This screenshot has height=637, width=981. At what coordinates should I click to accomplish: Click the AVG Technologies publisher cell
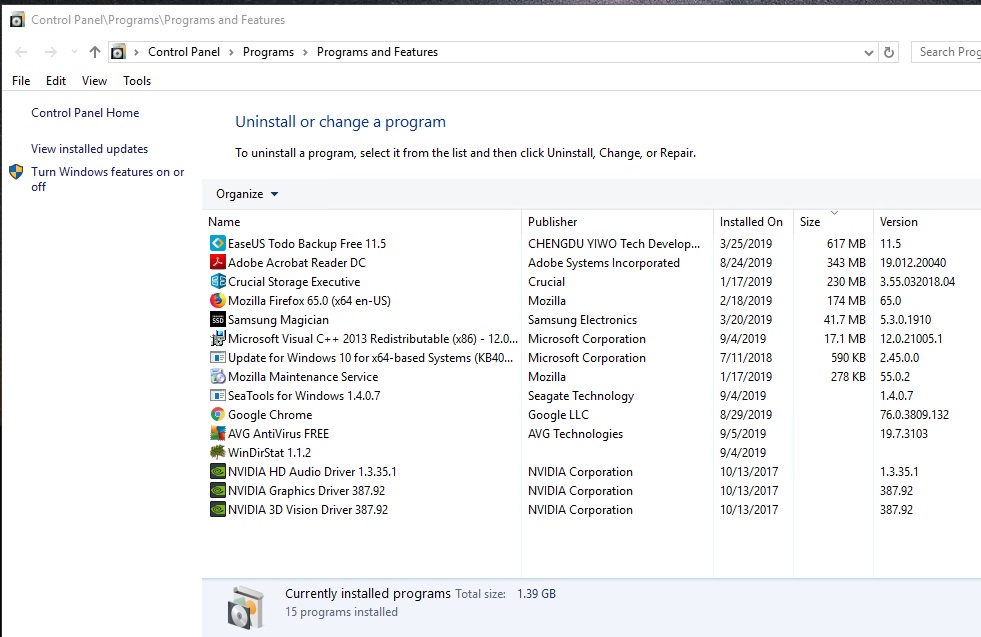575,434
